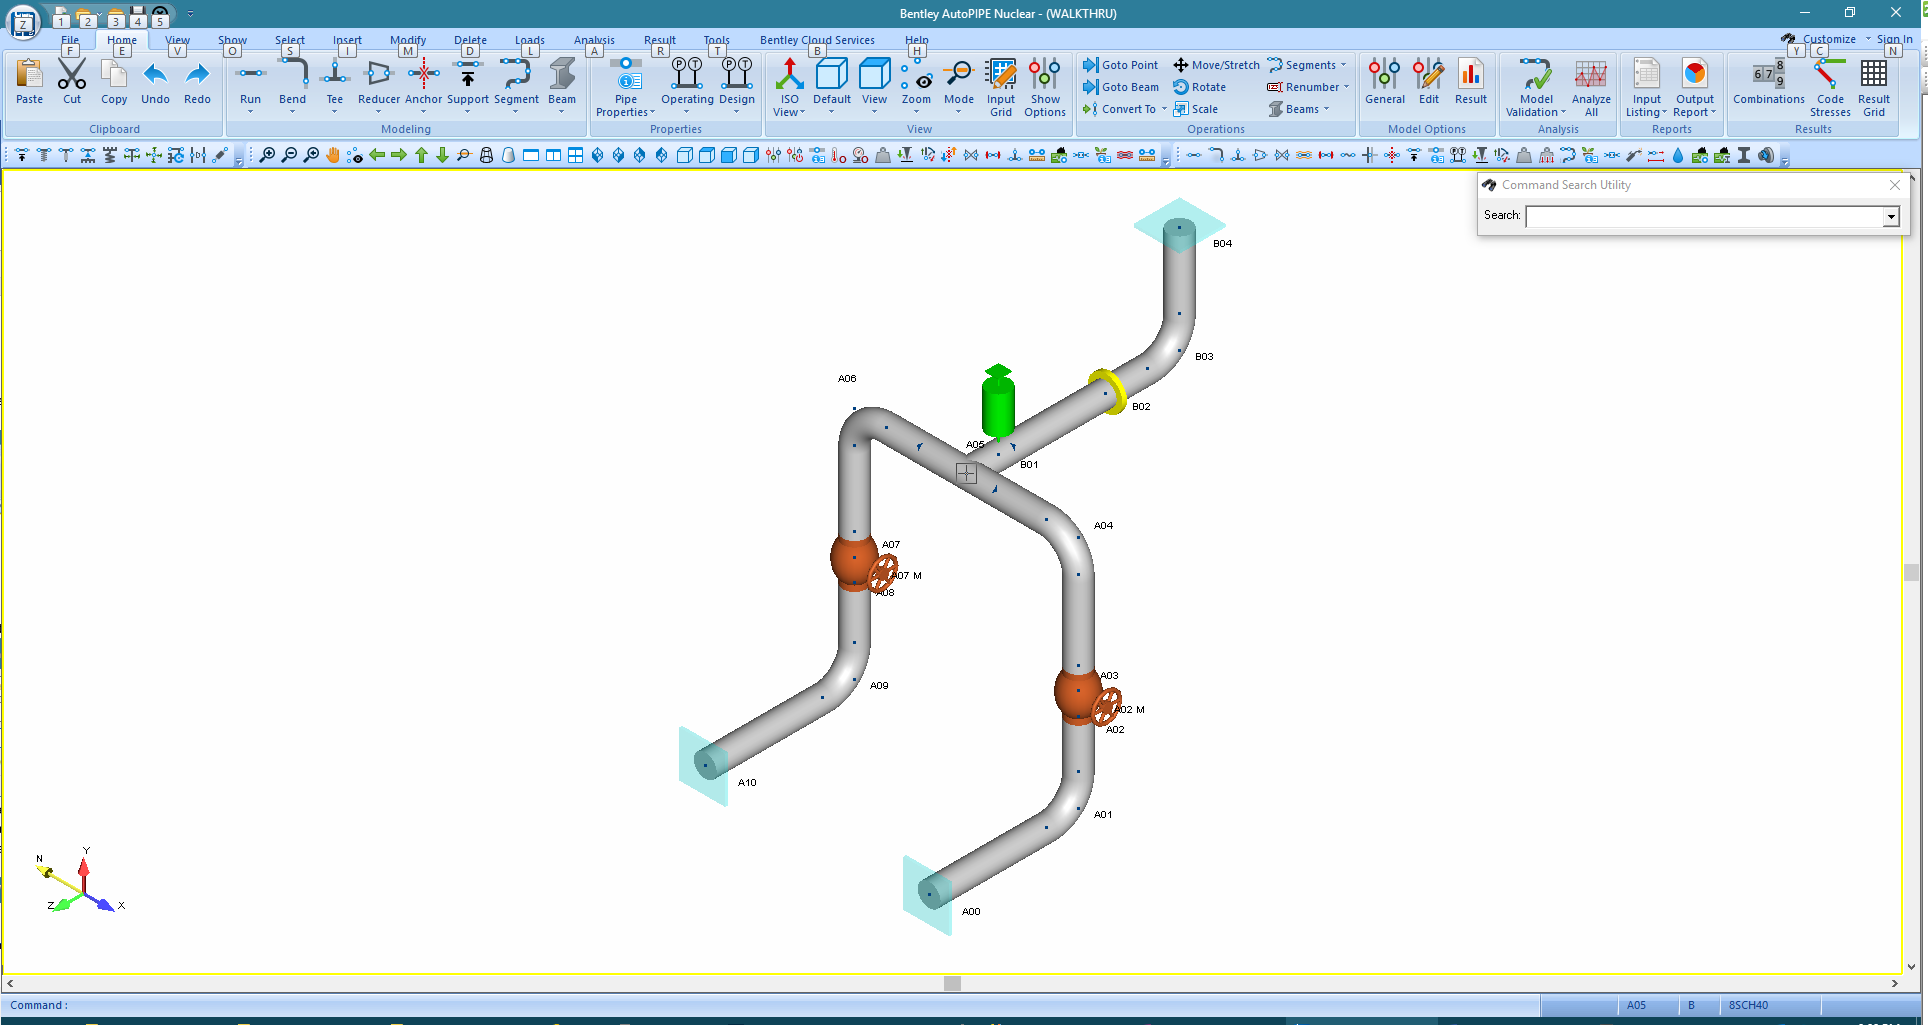
Task: Close the Command Search Utility panel
Action: (1894, 185)
